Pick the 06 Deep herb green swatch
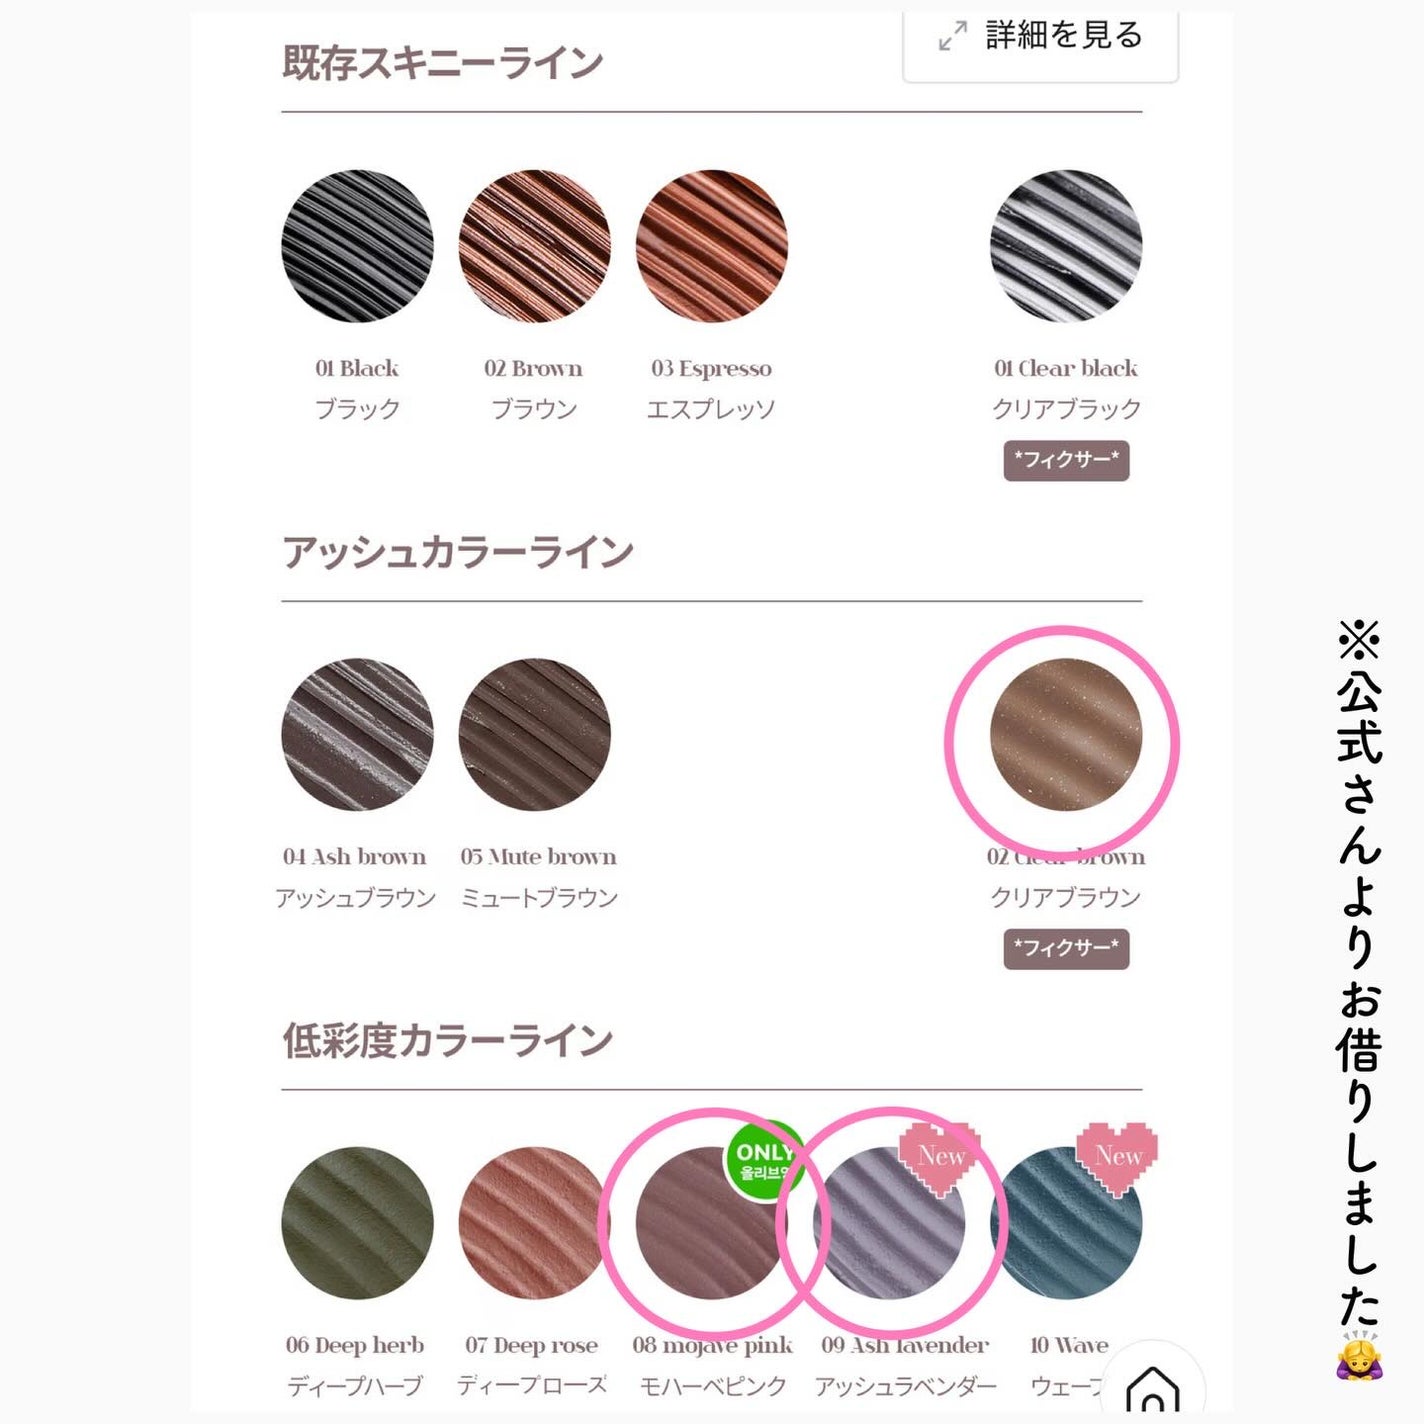1424x1424 pixels. (x=357, y=1223)
